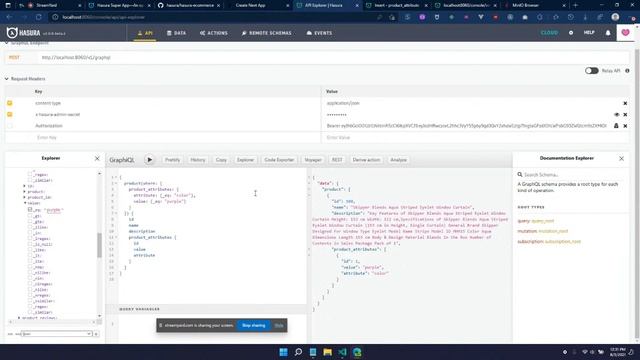This screenshot has height=360, width=640.
Task: Expand the product_id node in Explorer
Action: pos(24,197)
